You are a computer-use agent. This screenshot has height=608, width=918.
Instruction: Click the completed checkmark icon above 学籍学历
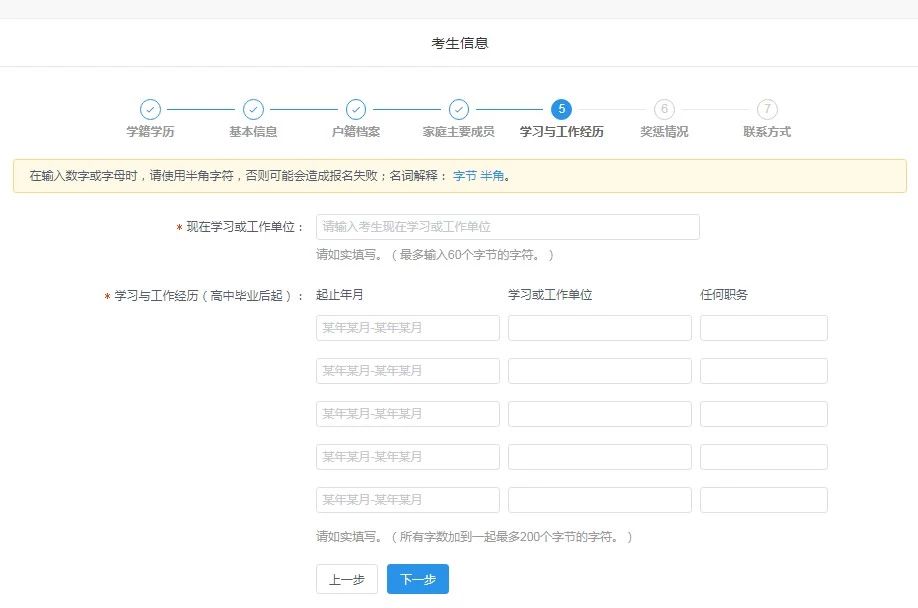151,109
